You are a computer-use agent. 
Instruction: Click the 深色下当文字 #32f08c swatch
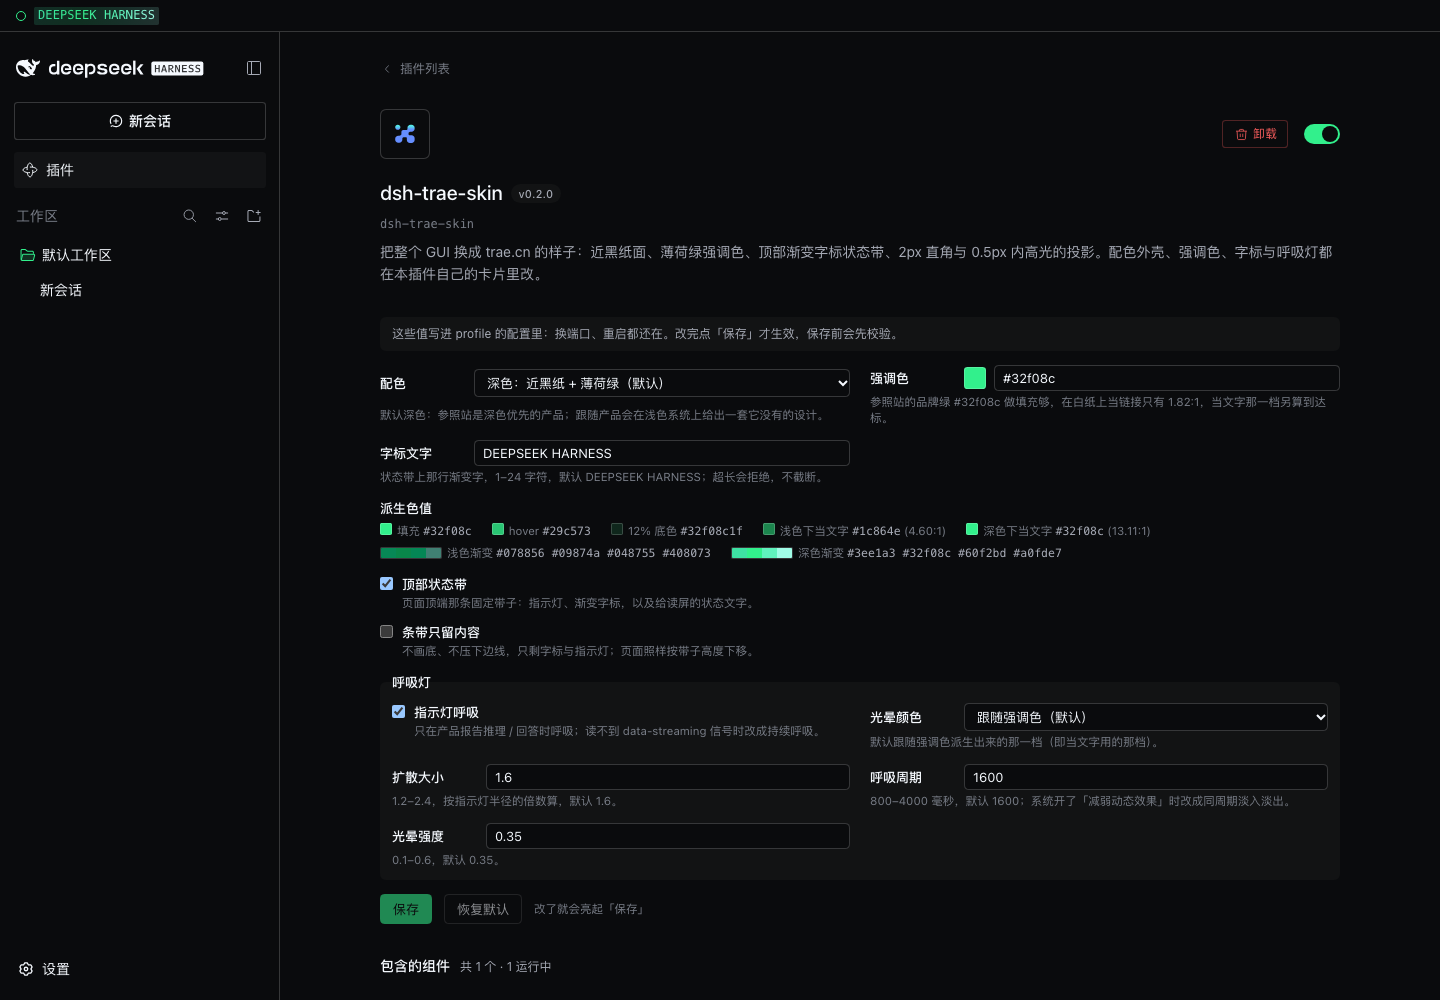pos(972,530)
